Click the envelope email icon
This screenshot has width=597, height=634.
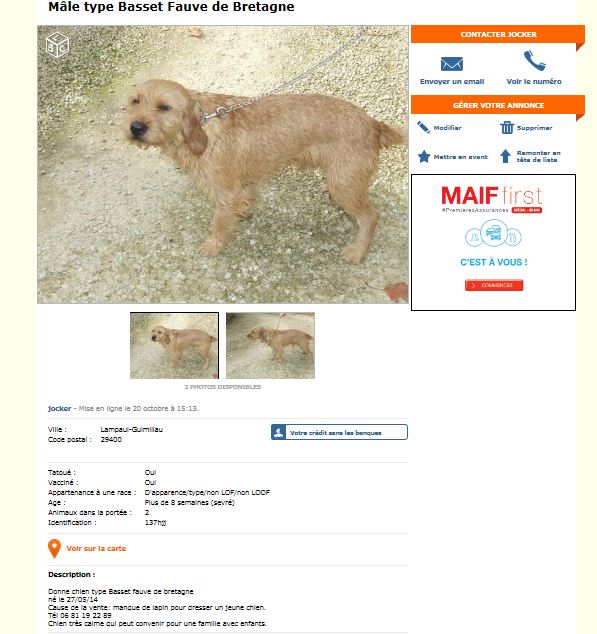pos(452,64)
